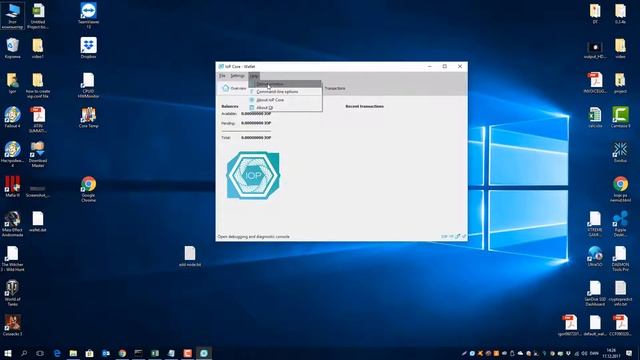Open the Transactions tab in the wallet
Image resolution: width=640 pixels, height=360 pixels.
335,88
